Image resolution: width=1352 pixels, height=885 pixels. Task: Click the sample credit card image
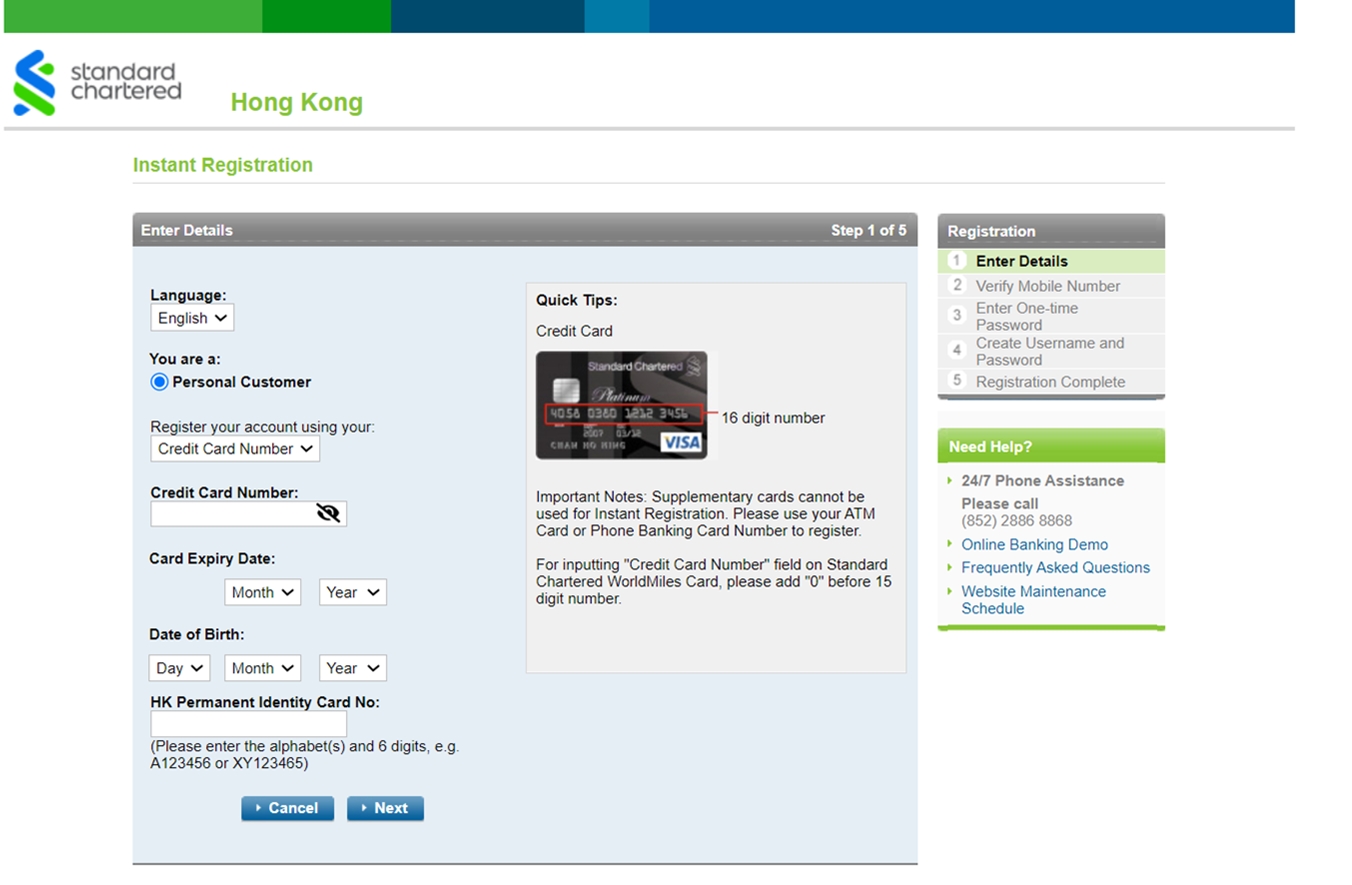621,405
